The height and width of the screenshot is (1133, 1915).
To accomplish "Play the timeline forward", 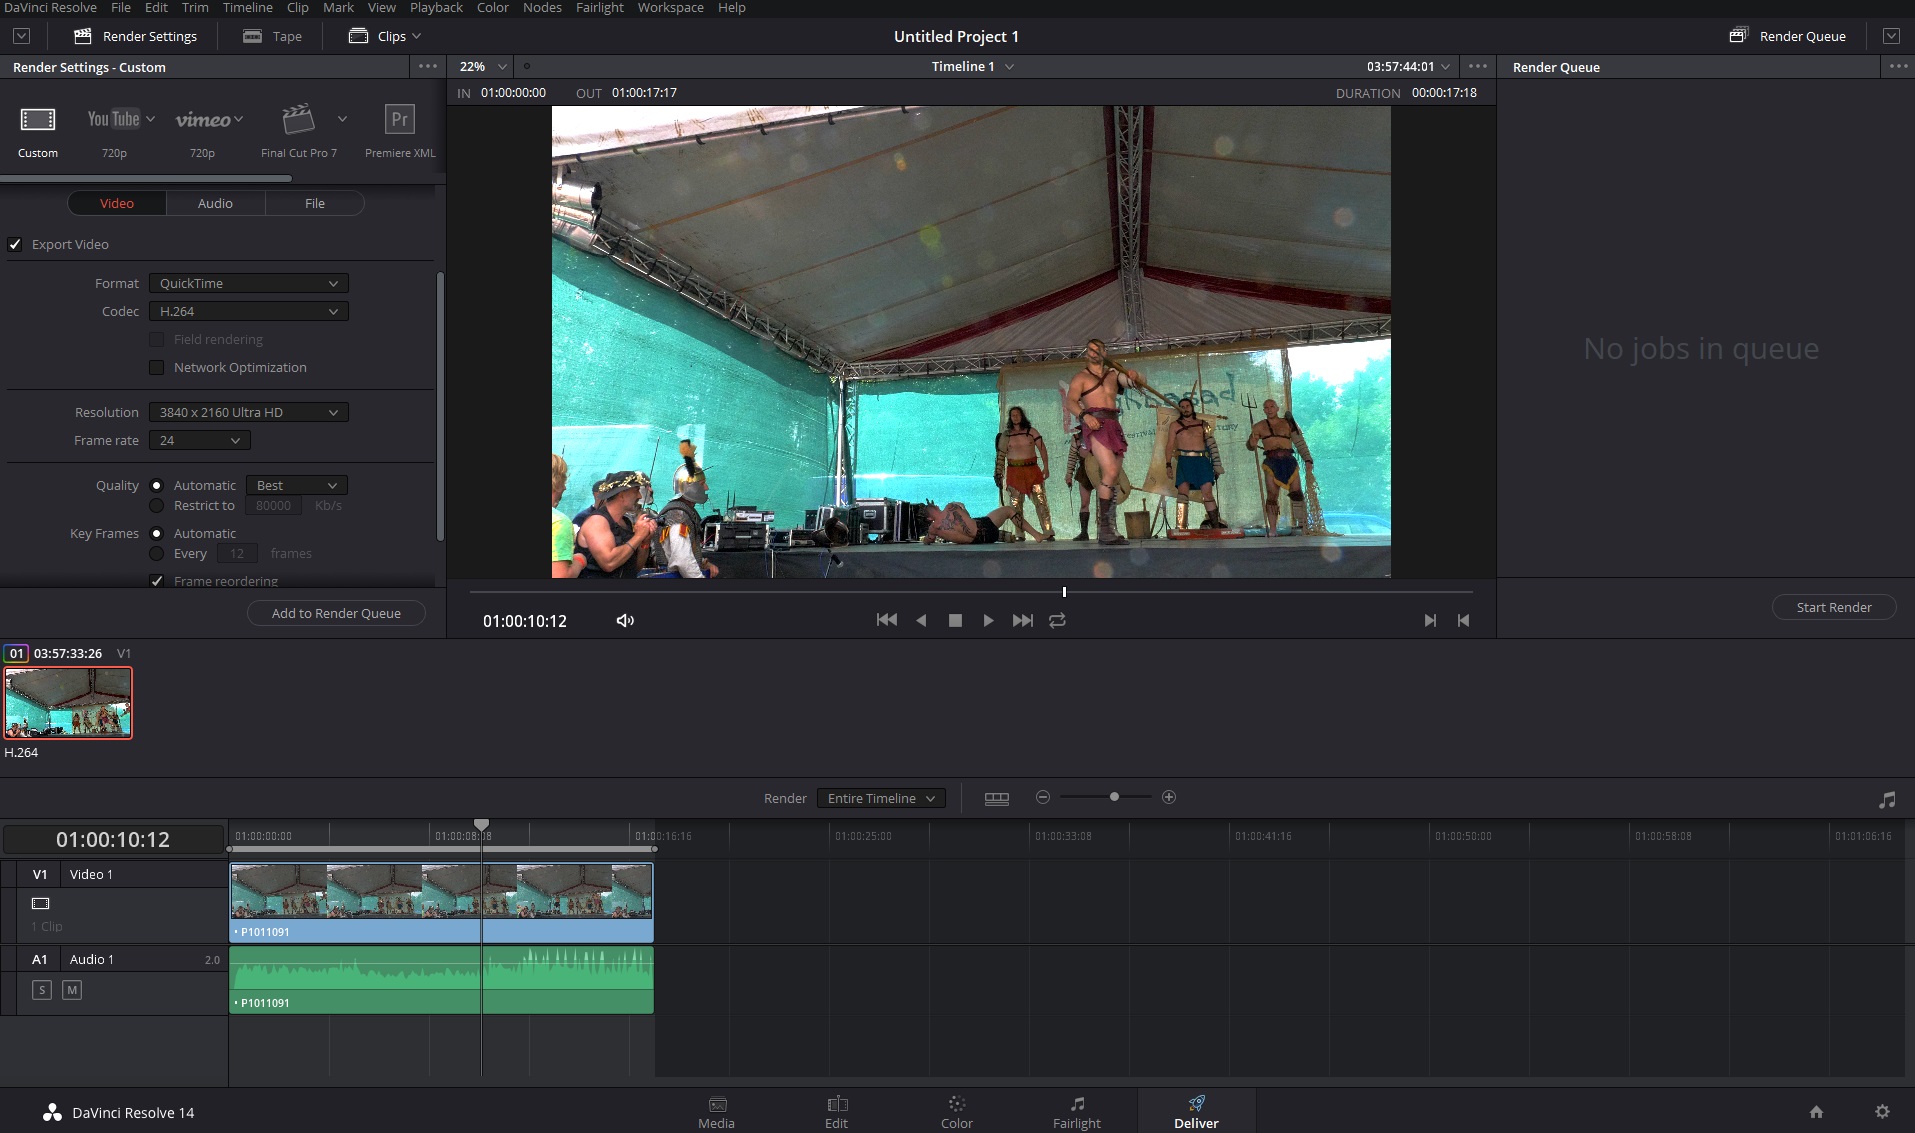I will click(x=988, y=621).
